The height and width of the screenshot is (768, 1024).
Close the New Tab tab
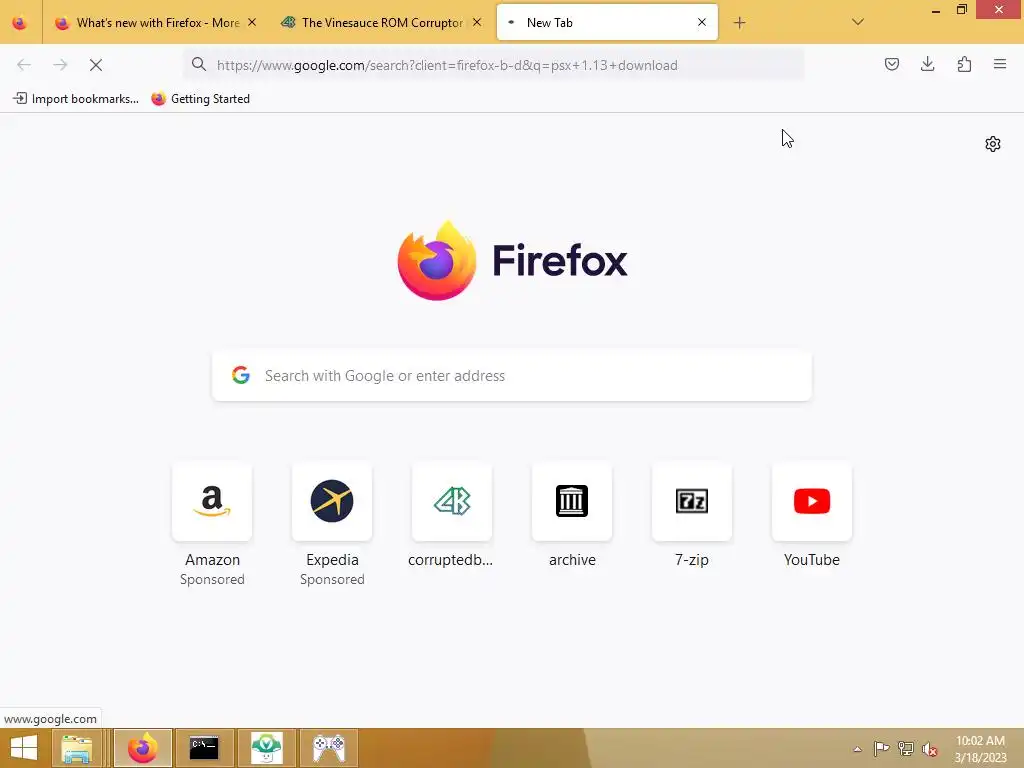(x=701, y=23)
